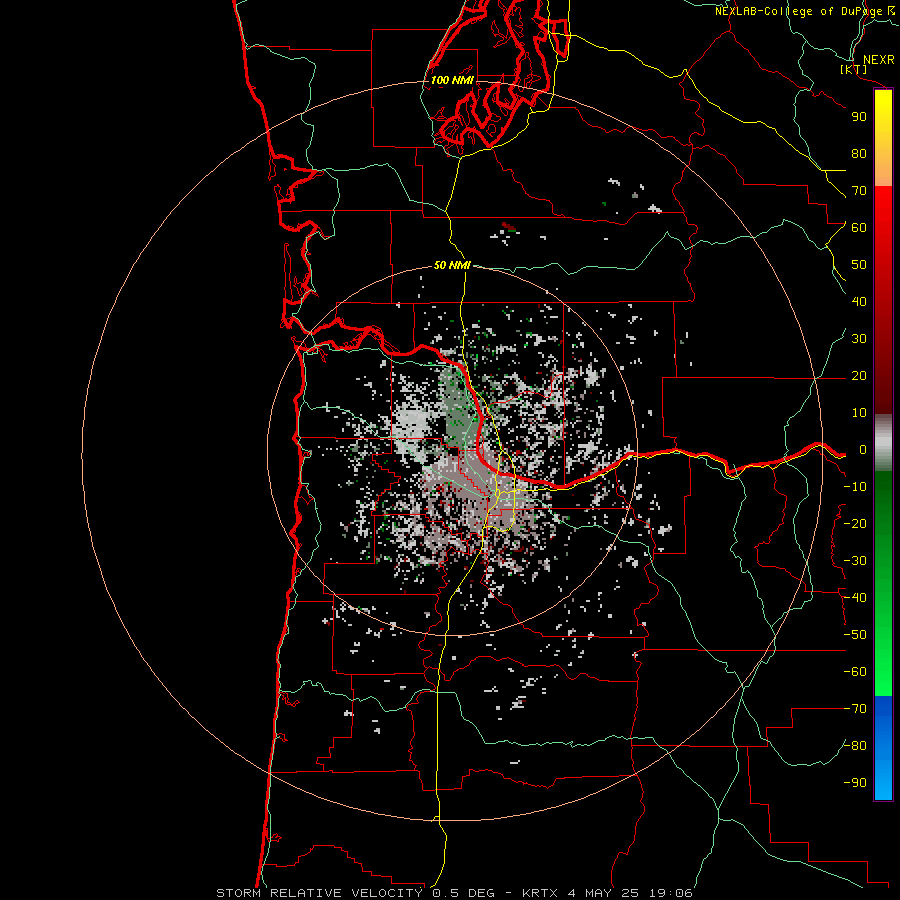Select the '50' value on velocity scale
Image resolution: width=900 pixels, height=900 pixels.
pyautogui.click(x=859, y=265)
